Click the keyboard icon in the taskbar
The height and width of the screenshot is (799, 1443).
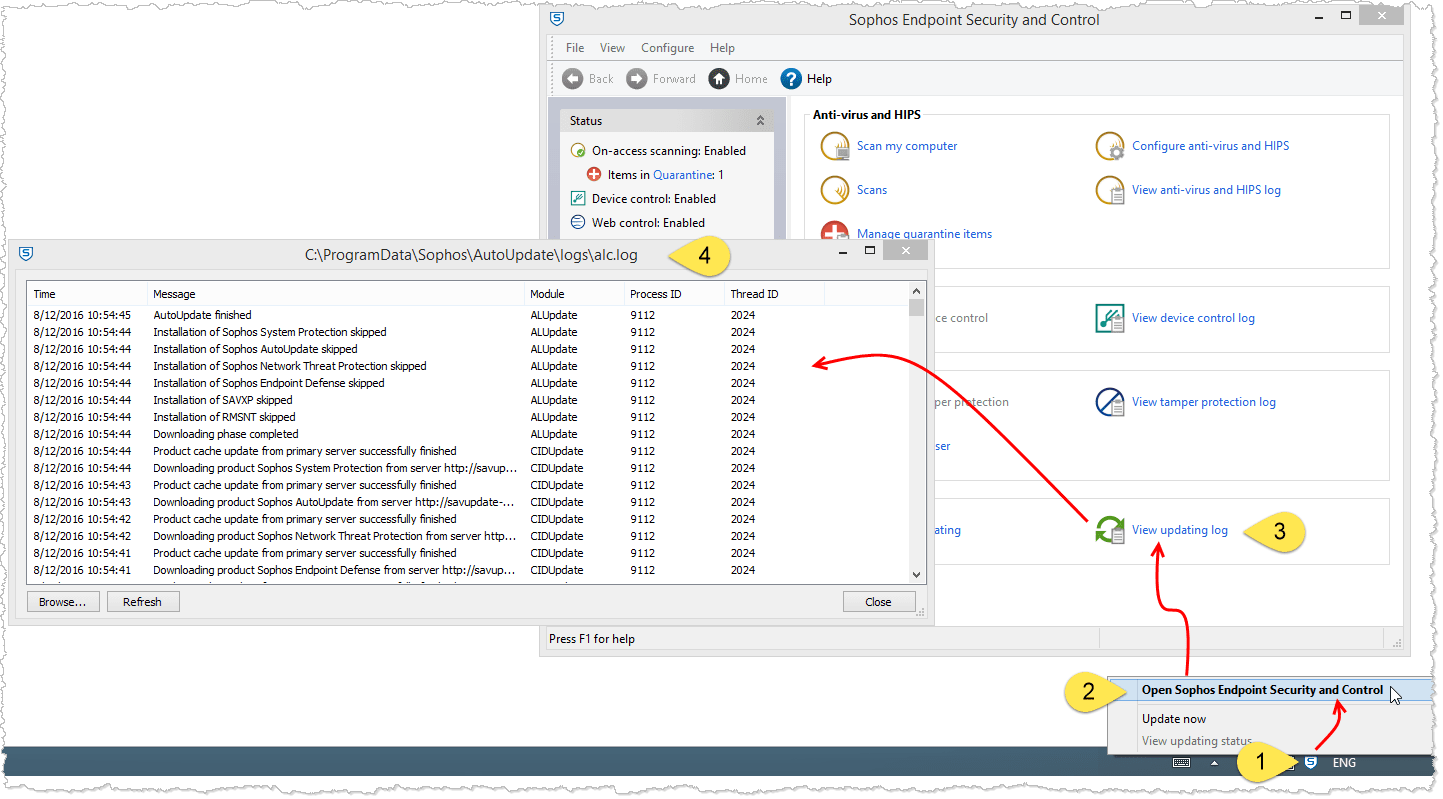coord(1181,763)
